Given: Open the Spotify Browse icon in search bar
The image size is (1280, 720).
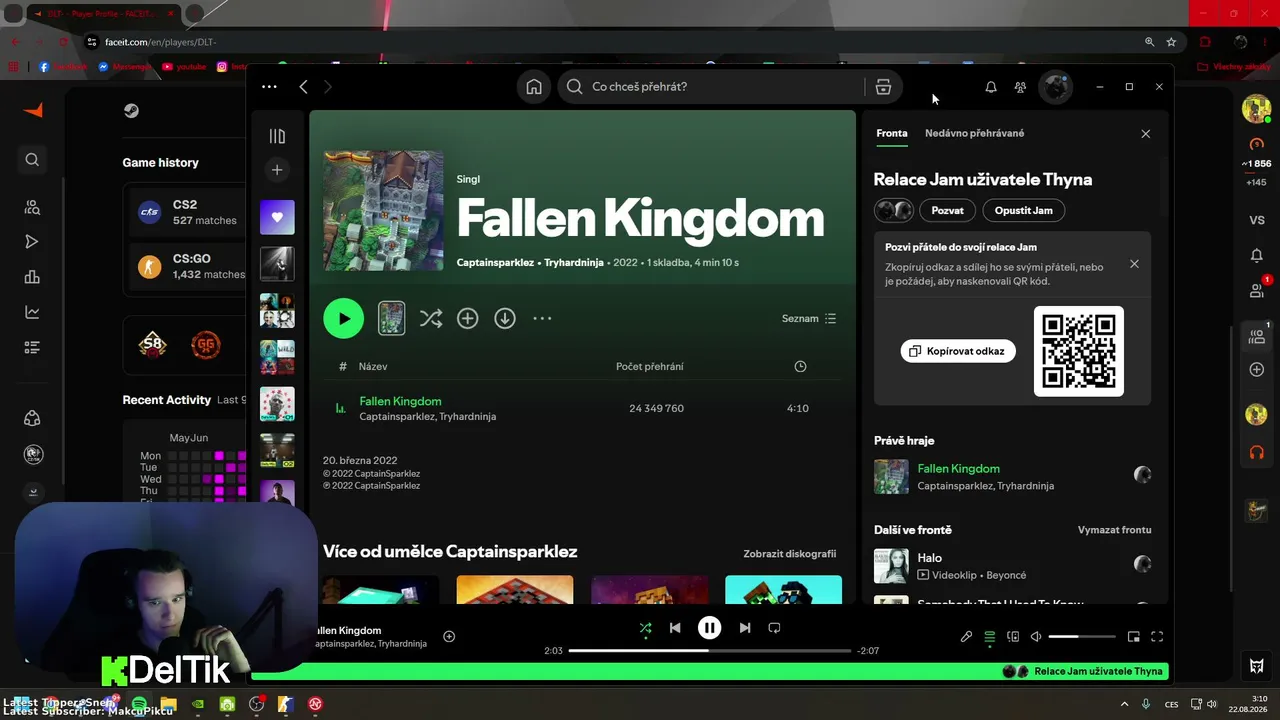Looking at the screenshot, I should pyautogui.click(x=883, y=87).
